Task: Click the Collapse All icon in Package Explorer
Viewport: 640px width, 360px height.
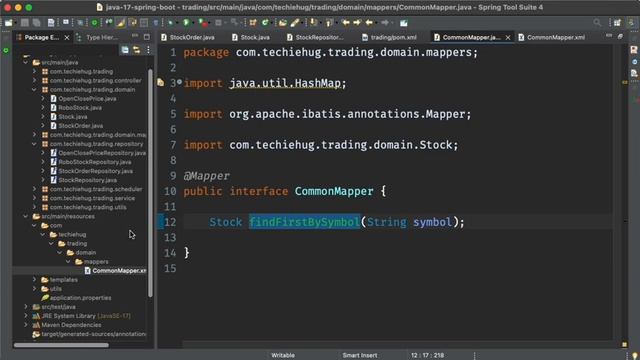Action: (x=125, y=50)
